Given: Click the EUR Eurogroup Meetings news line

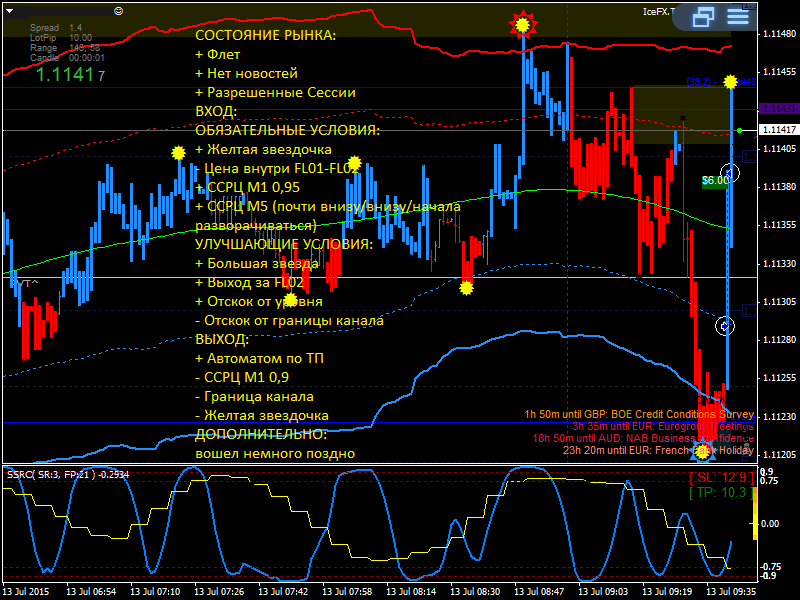Looking at the screenshot, I should 663,426.
